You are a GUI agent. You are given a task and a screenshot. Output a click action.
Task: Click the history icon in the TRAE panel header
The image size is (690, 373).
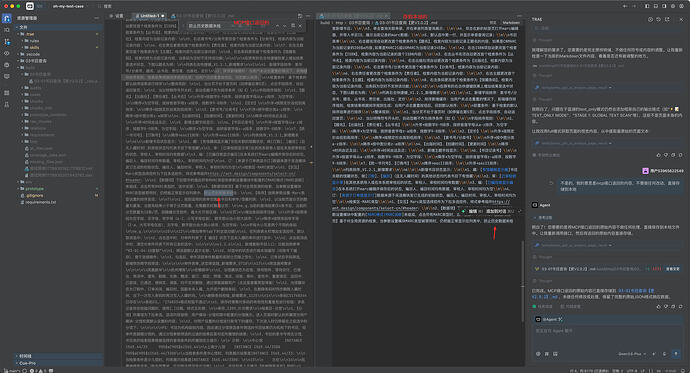(658, 19)
